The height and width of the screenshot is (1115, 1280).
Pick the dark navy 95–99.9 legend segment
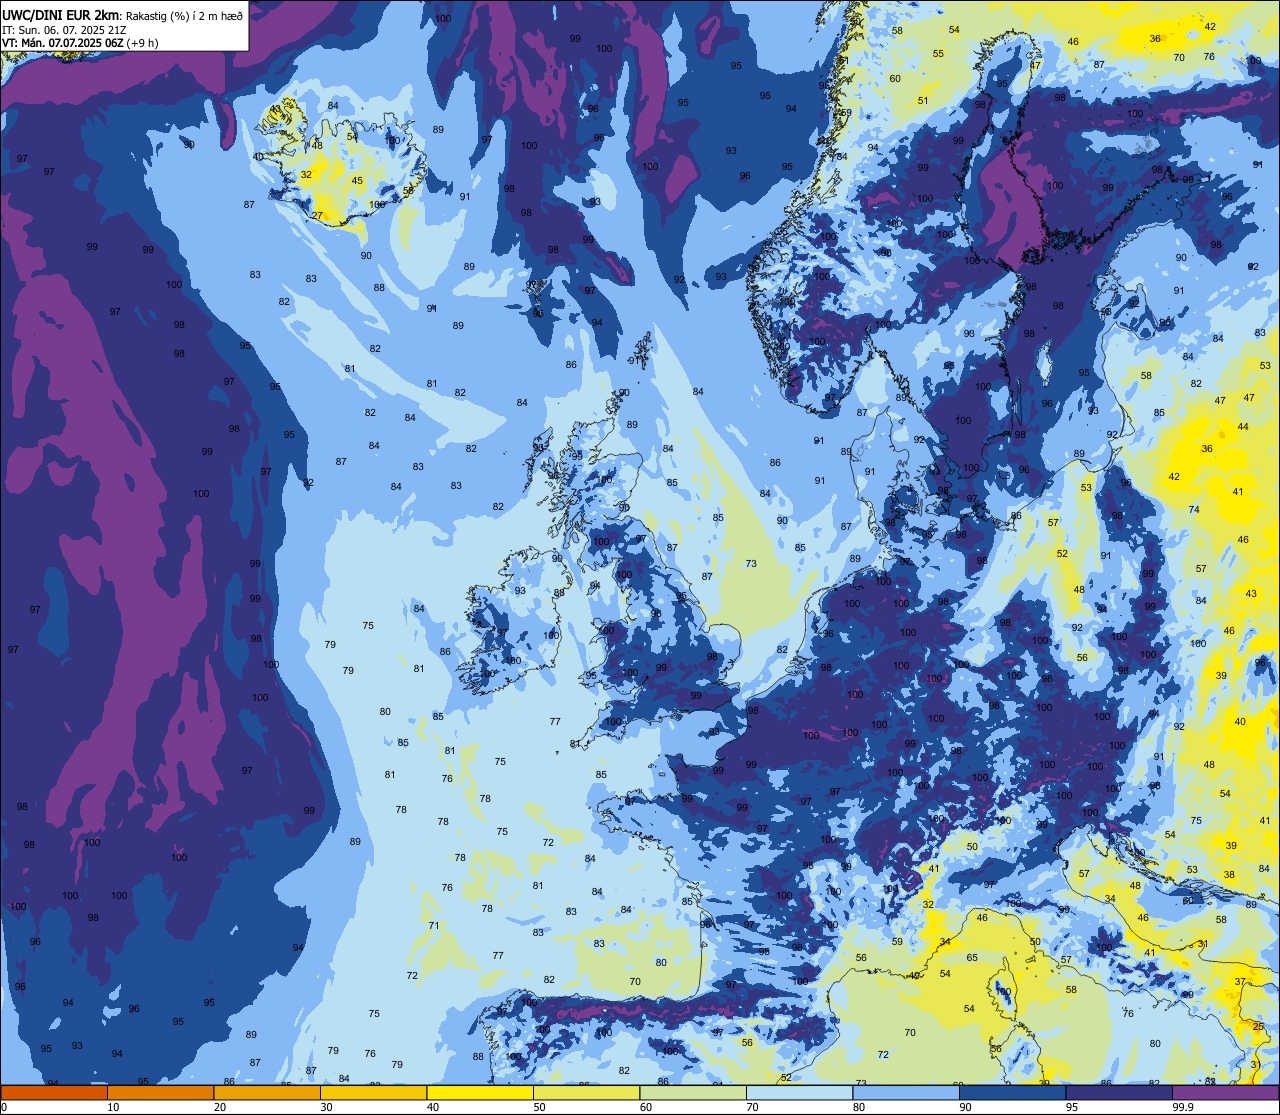point(1119,1092)
